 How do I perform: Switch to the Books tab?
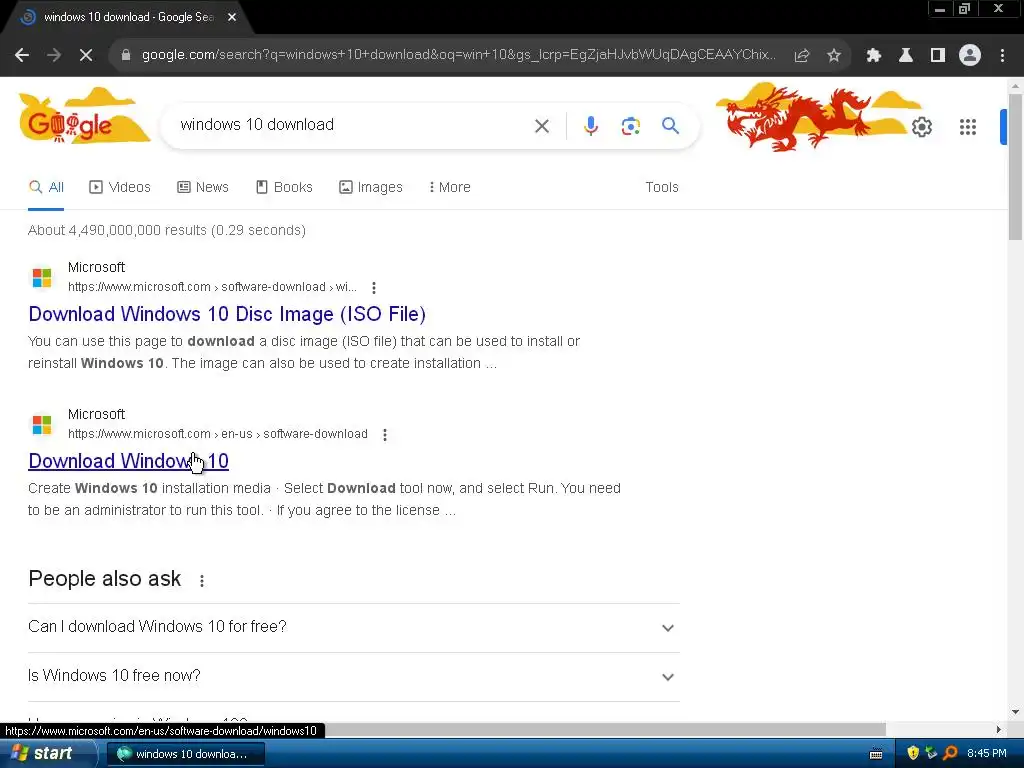(x=284, y=187)
